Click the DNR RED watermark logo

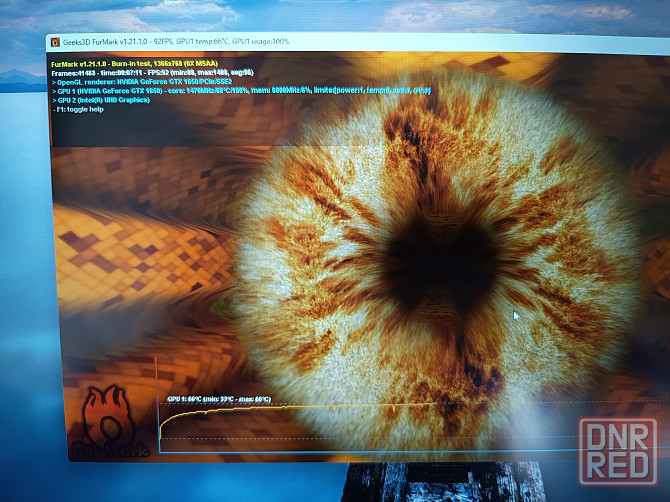tap(623, 450)
